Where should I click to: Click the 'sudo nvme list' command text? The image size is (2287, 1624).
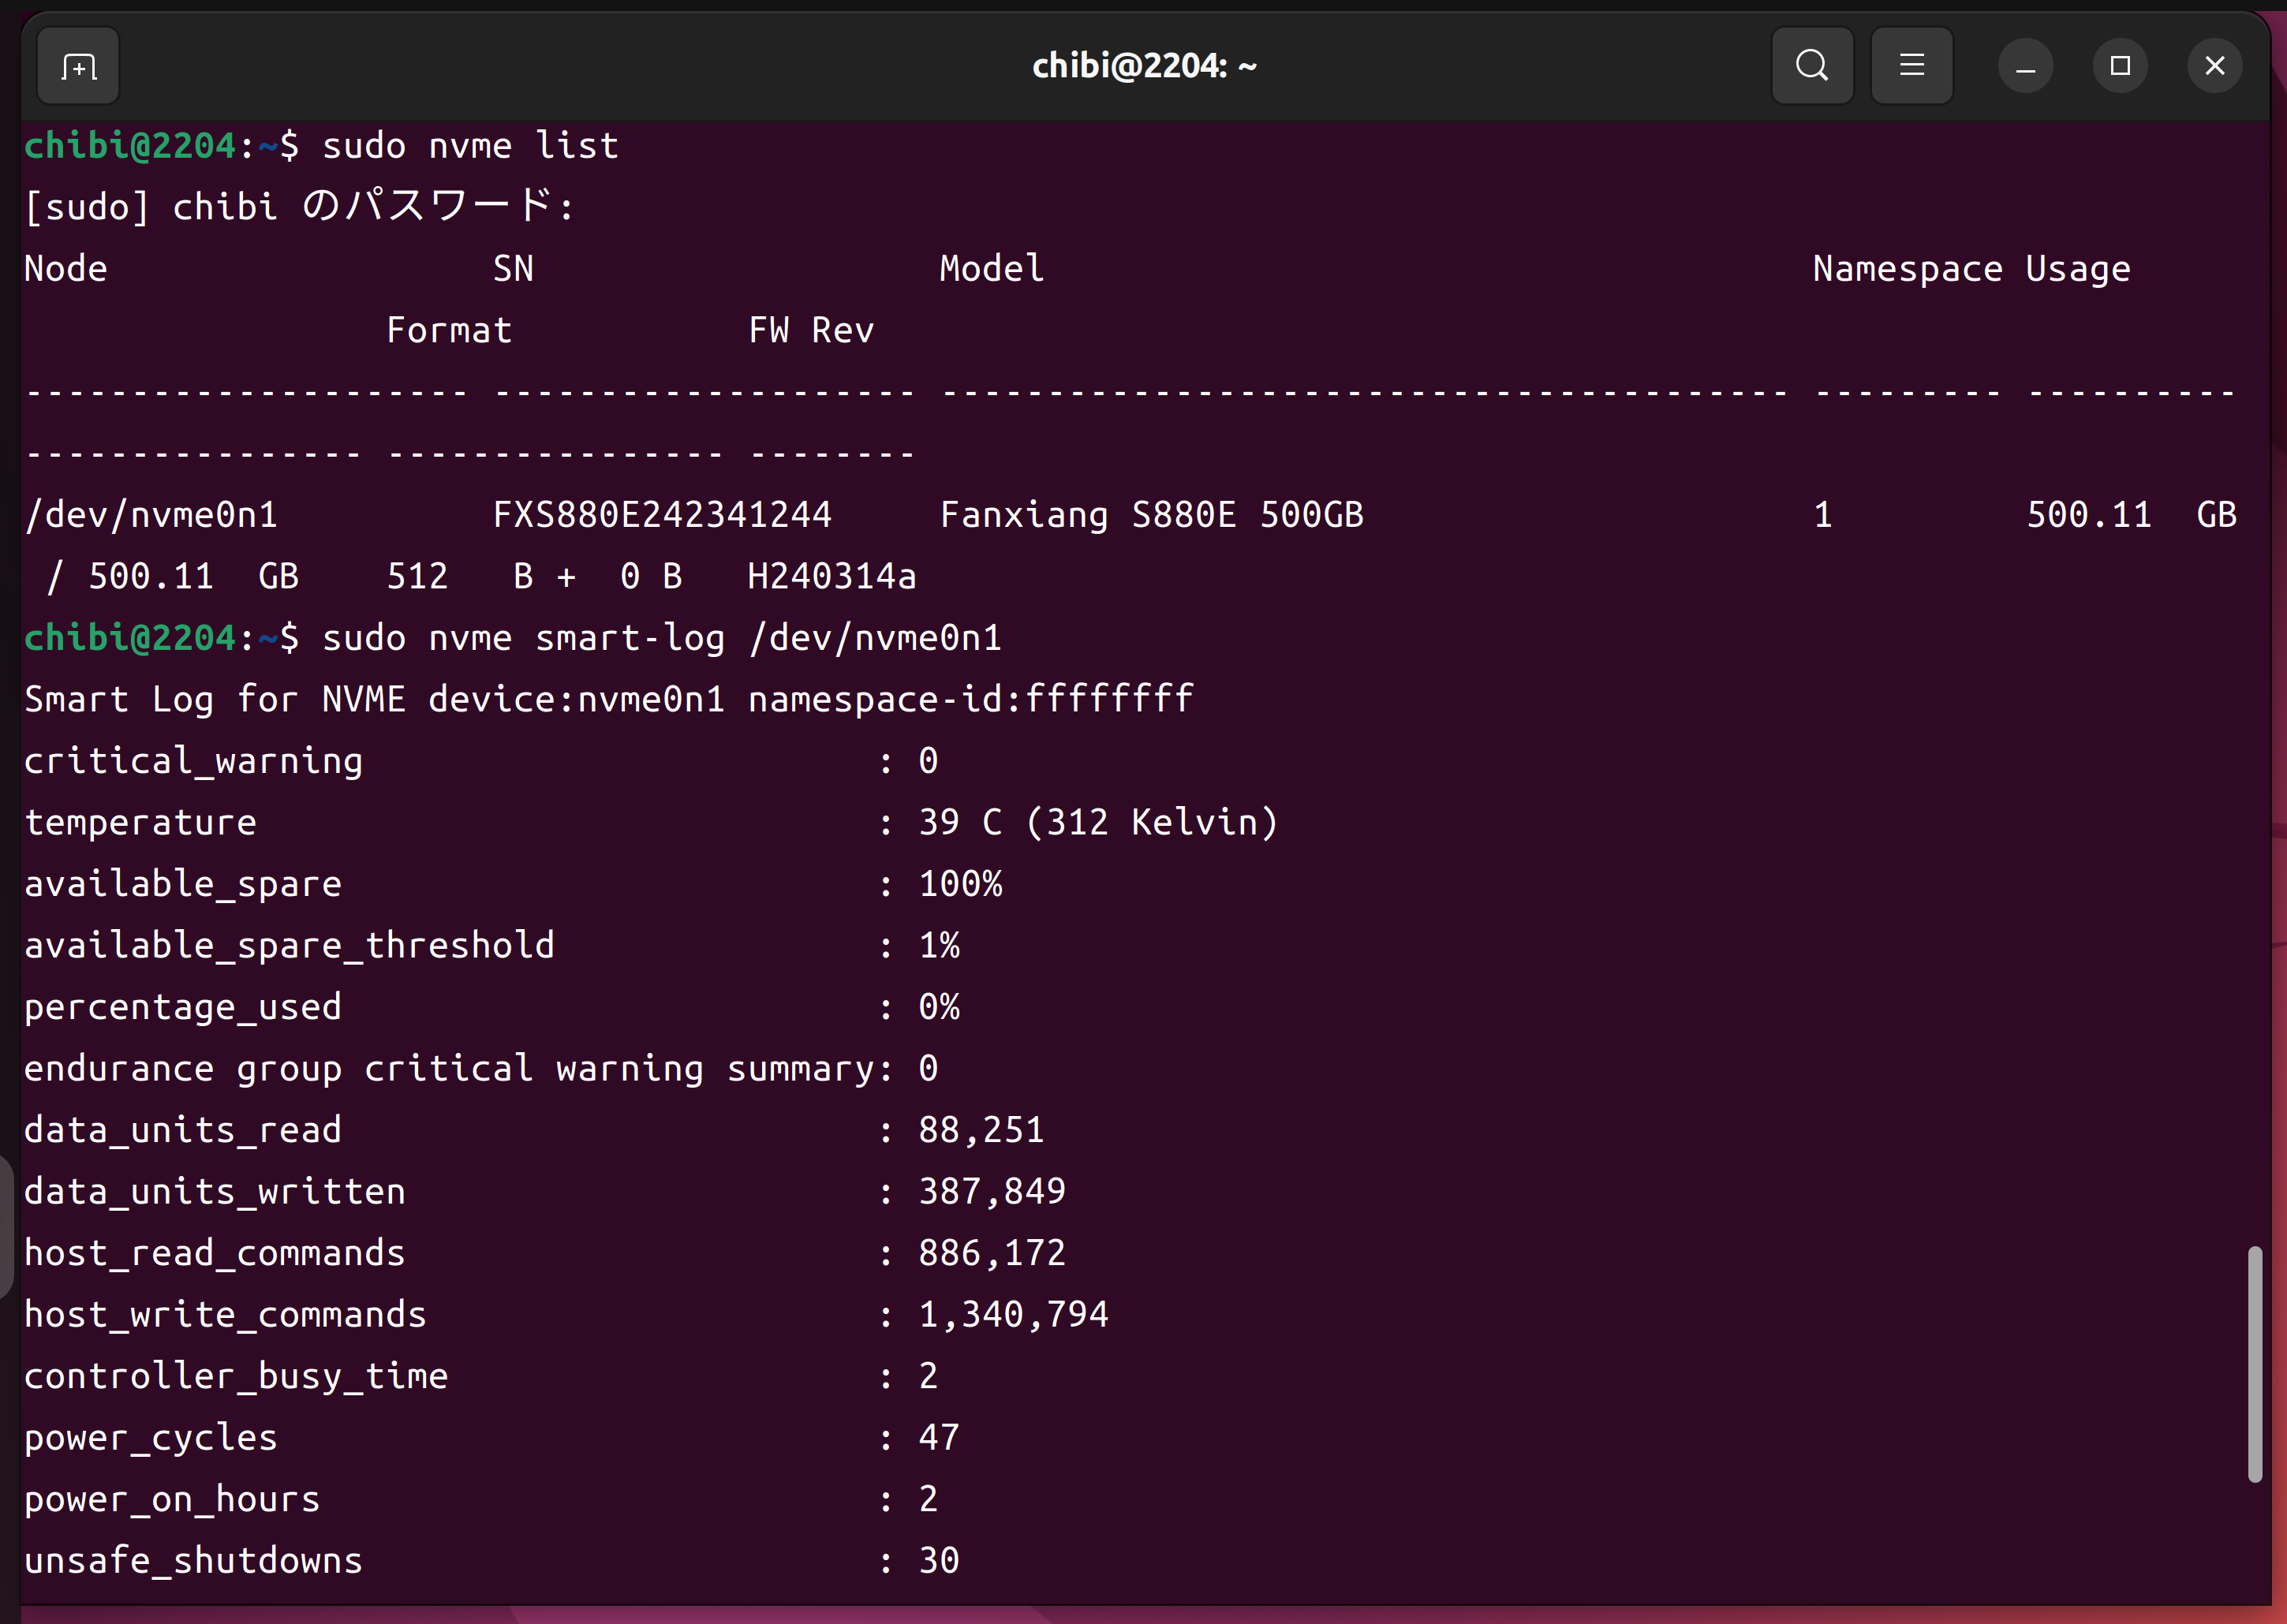pos(470,146)
